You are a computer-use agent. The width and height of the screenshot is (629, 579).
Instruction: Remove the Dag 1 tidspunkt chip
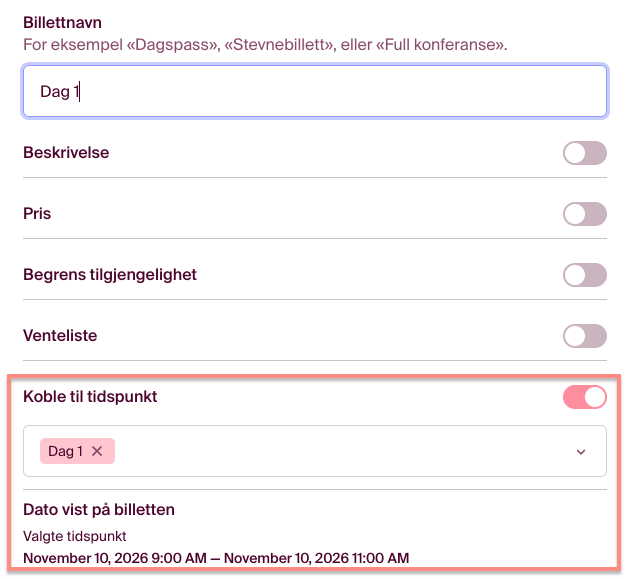point(97,451)
